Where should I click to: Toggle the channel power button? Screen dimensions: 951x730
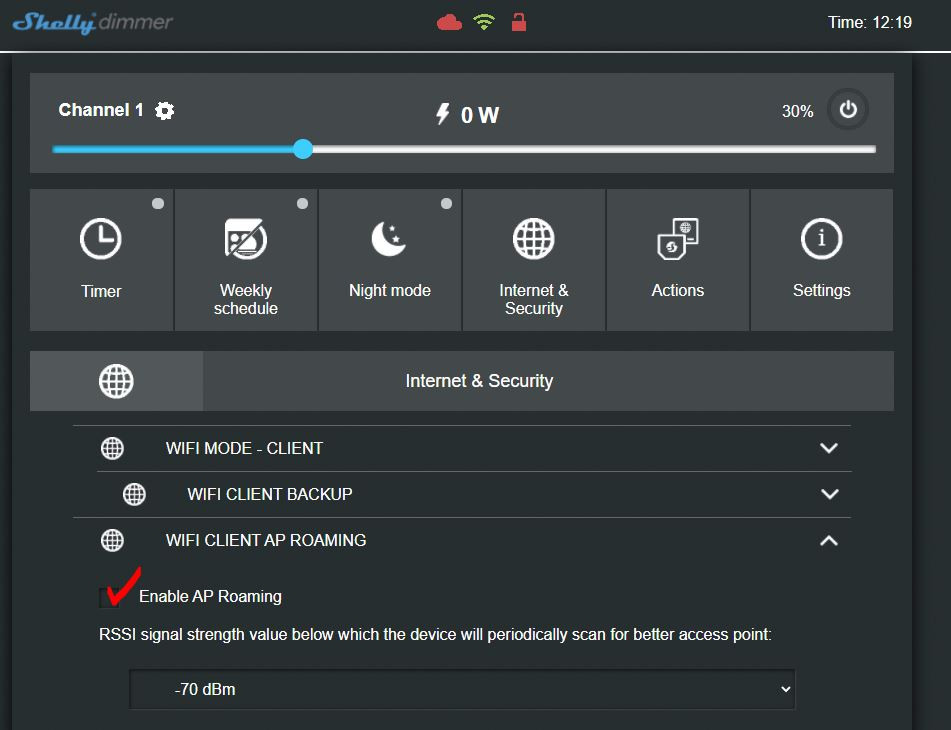[848, 110]
